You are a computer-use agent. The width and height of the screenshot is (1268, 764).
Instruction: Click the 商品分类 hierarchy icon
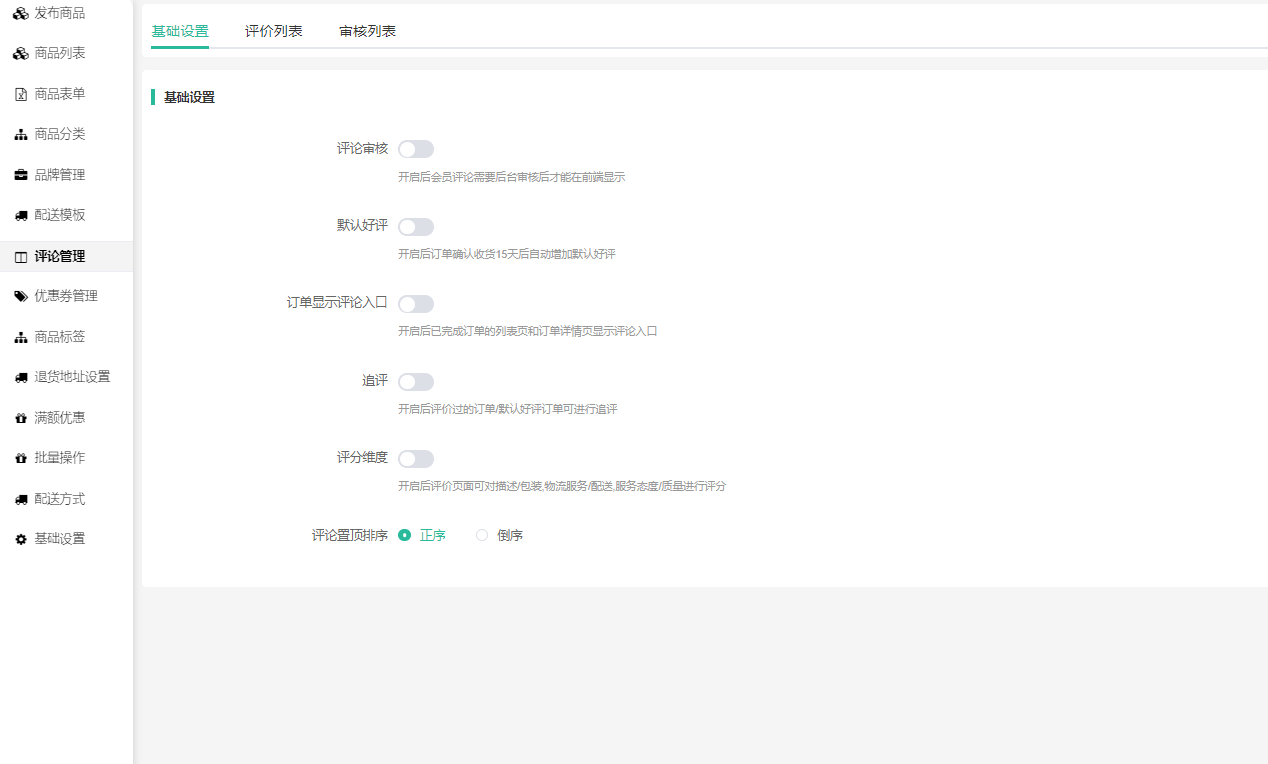click(x=21, y=135)
